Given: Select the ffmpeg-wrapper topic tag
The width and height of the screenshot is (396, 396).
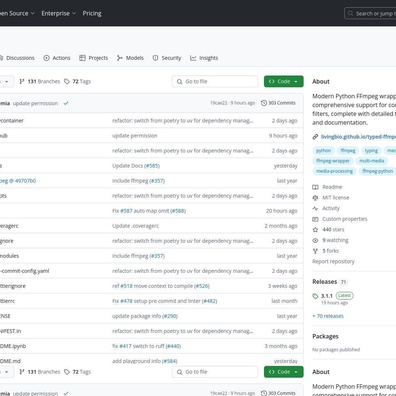Looking at the screenshot, I should coord(333,161).
